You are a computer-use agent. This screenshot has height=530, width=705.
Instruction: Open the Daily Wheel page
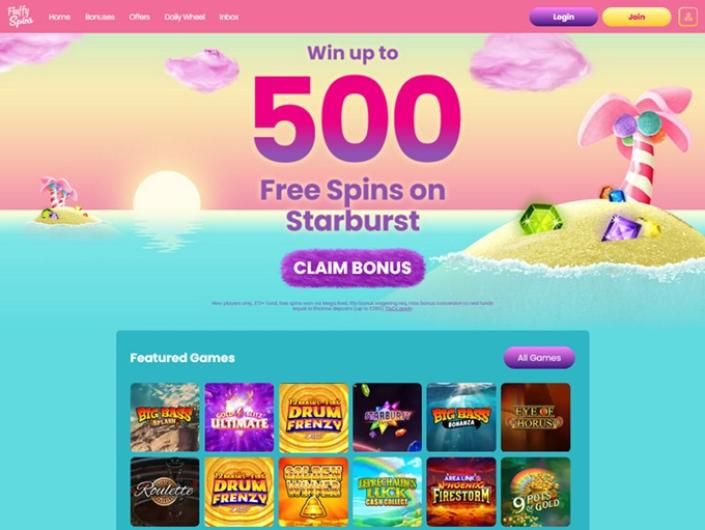pyautogui.click(x=184, y=17)
